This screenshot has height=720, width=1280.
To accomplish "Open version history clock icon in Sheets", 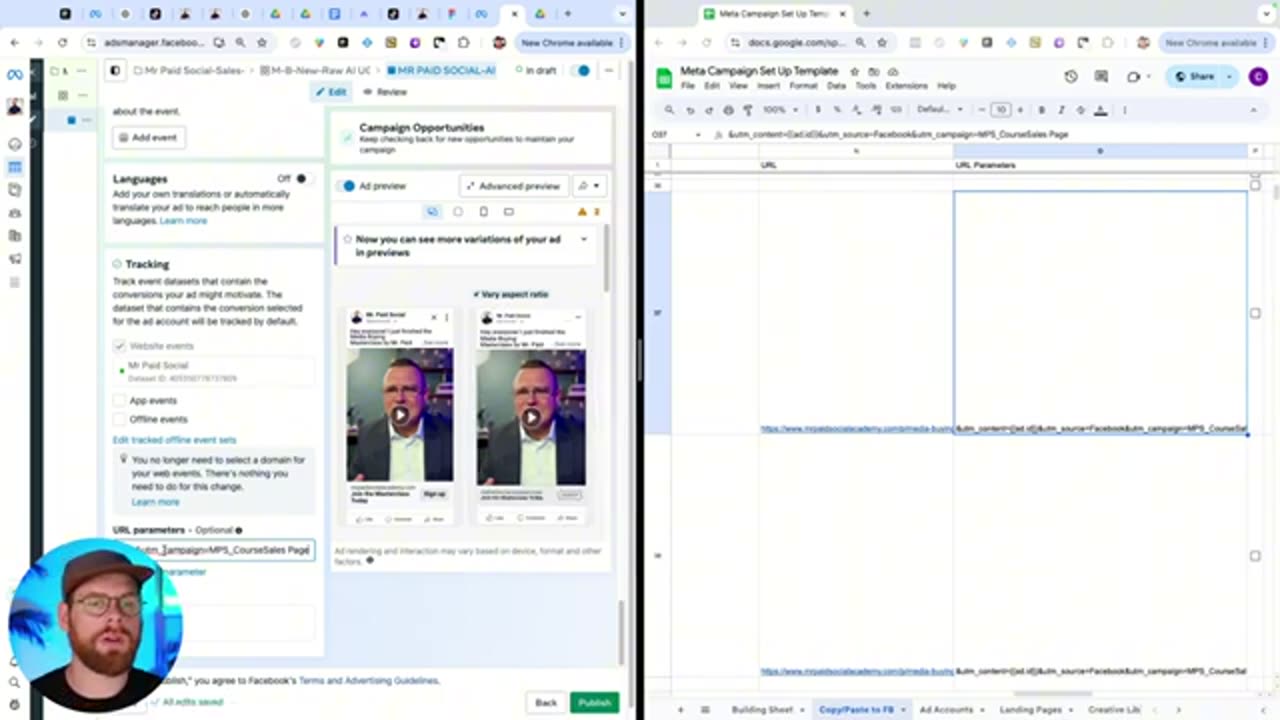I will tap(1071, 77).
